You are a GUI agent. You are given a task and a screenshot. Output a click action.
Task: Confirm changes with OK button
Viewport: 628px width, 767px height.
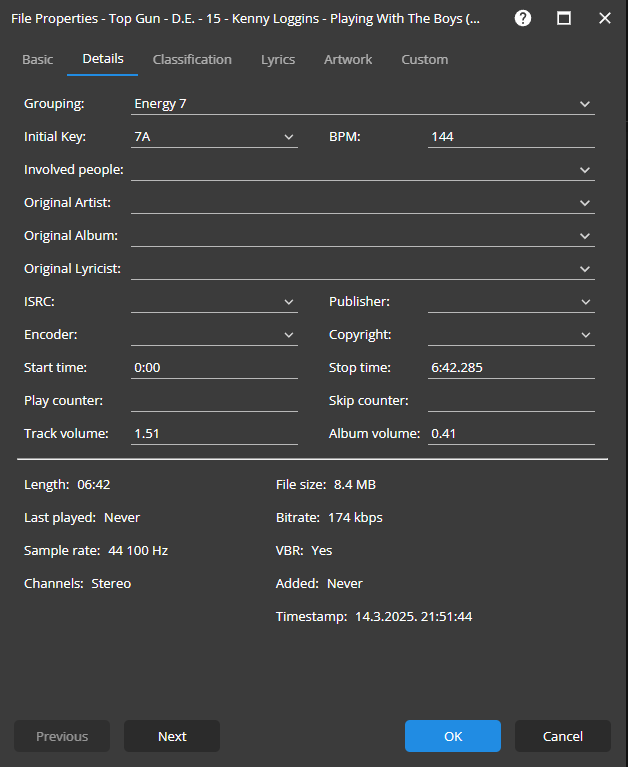453,737
